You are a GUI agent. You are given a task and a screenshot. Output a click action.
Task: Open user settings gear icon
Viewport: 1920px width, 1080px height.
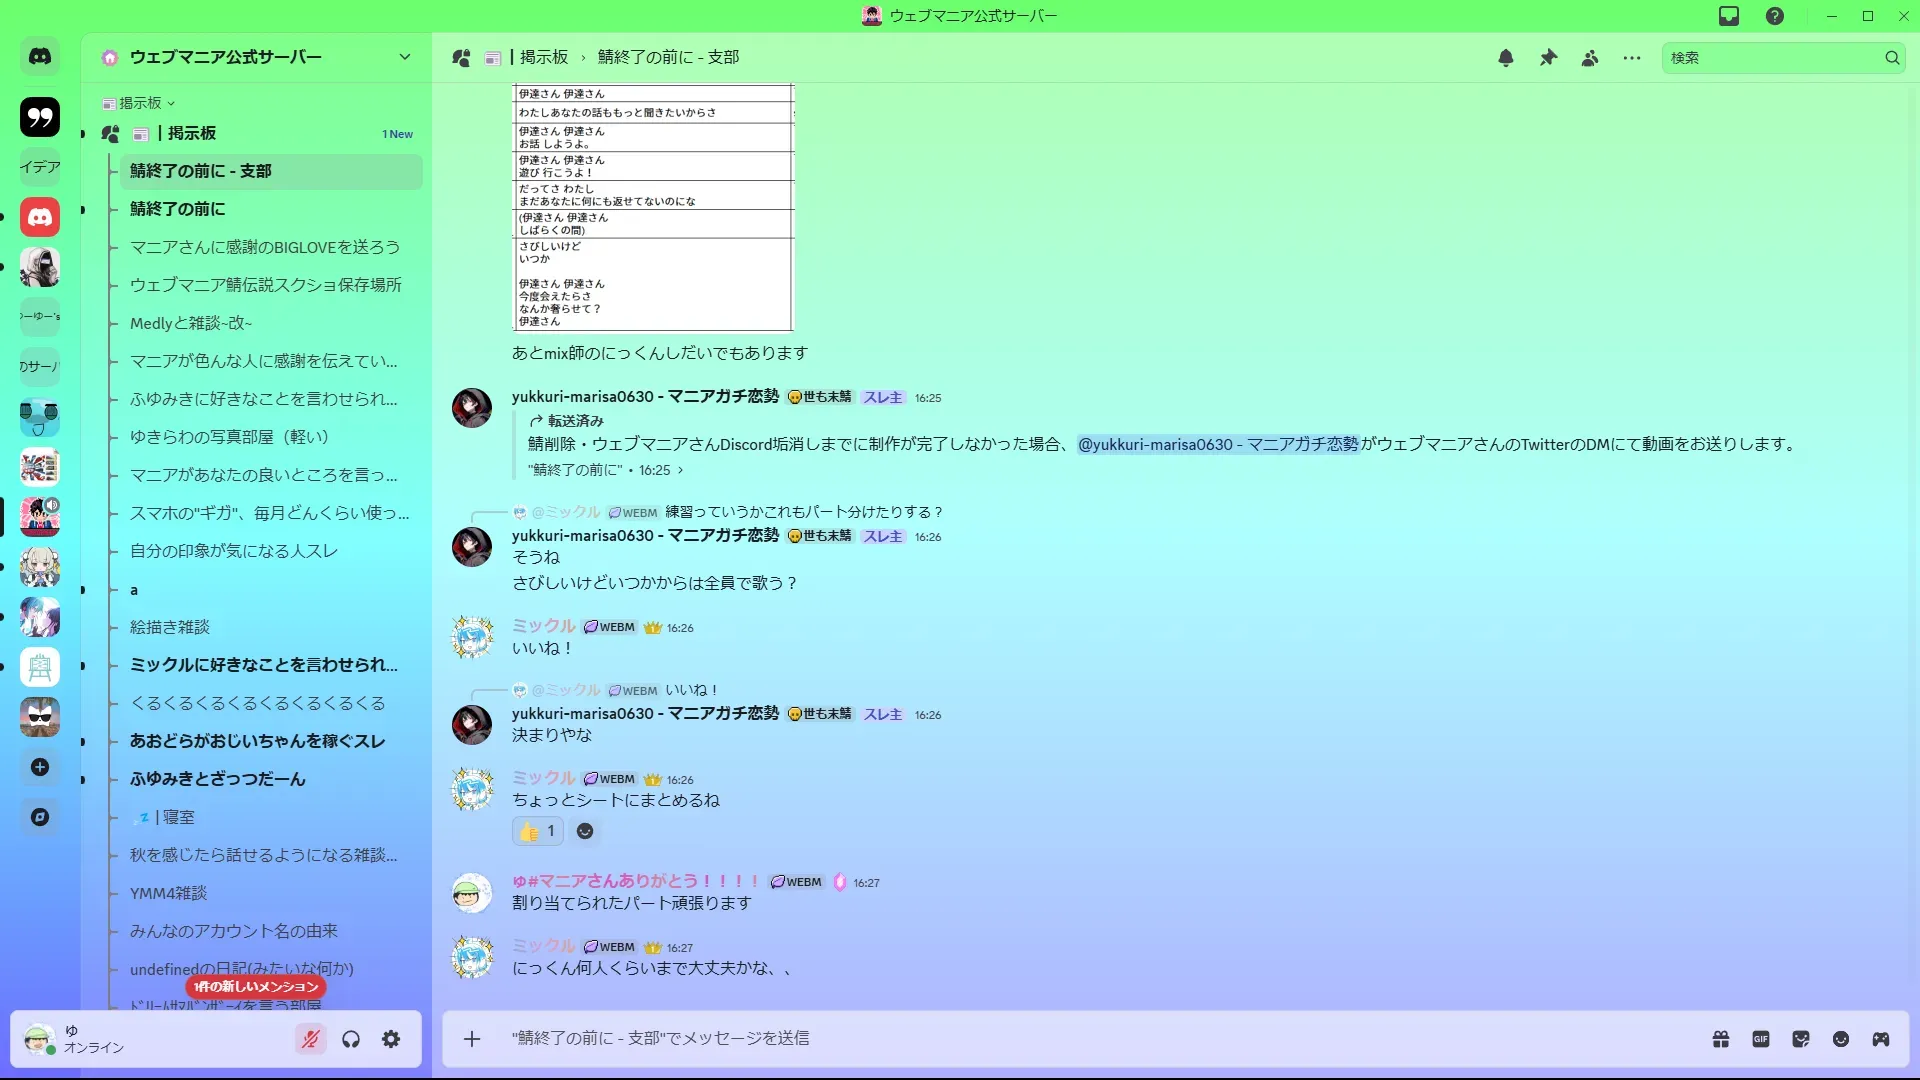pos(391,1039)
